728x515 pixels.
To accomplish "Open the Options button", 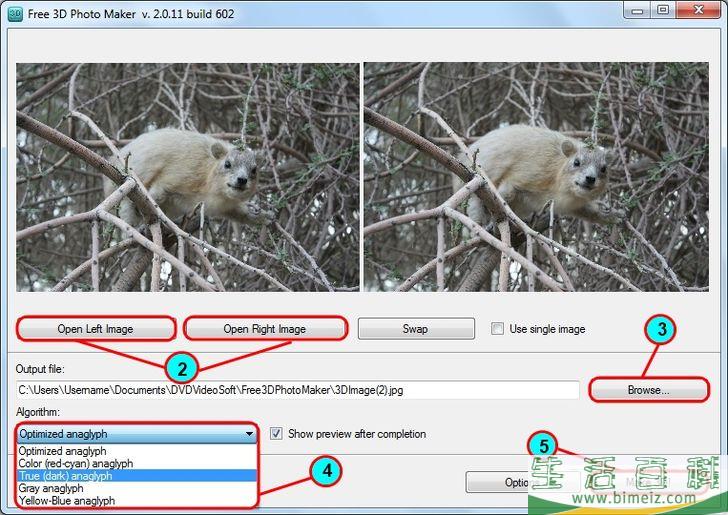I will [495, 482].
